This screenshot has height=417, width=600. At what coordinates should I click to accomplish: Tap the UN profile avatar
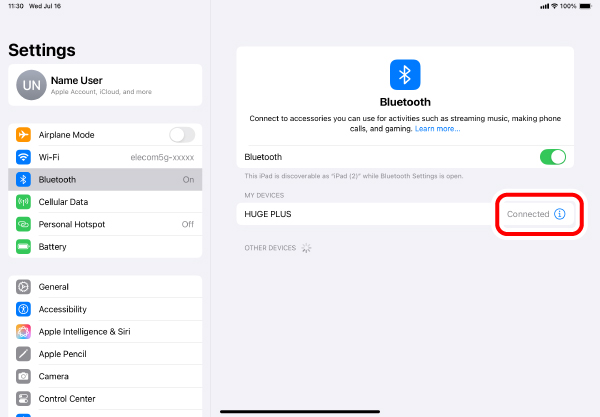click(31, 85)
